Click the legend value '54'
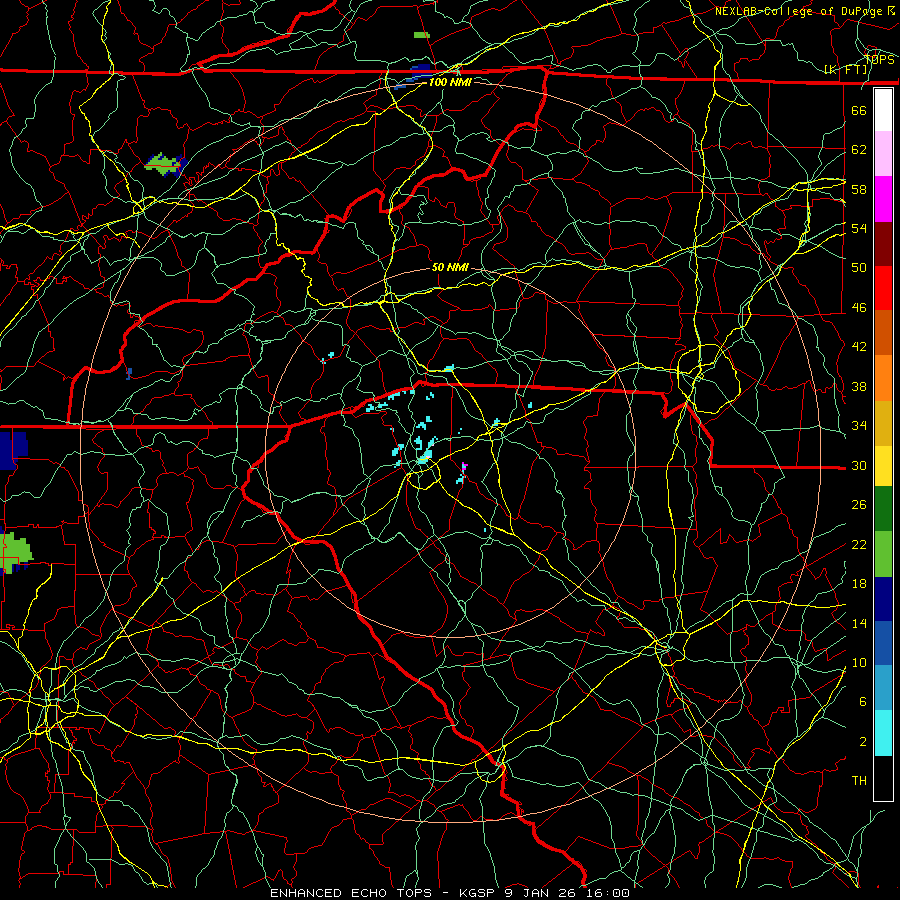This screenshot has height=900, width=900. pyautogui.click(x=859, y=228)
